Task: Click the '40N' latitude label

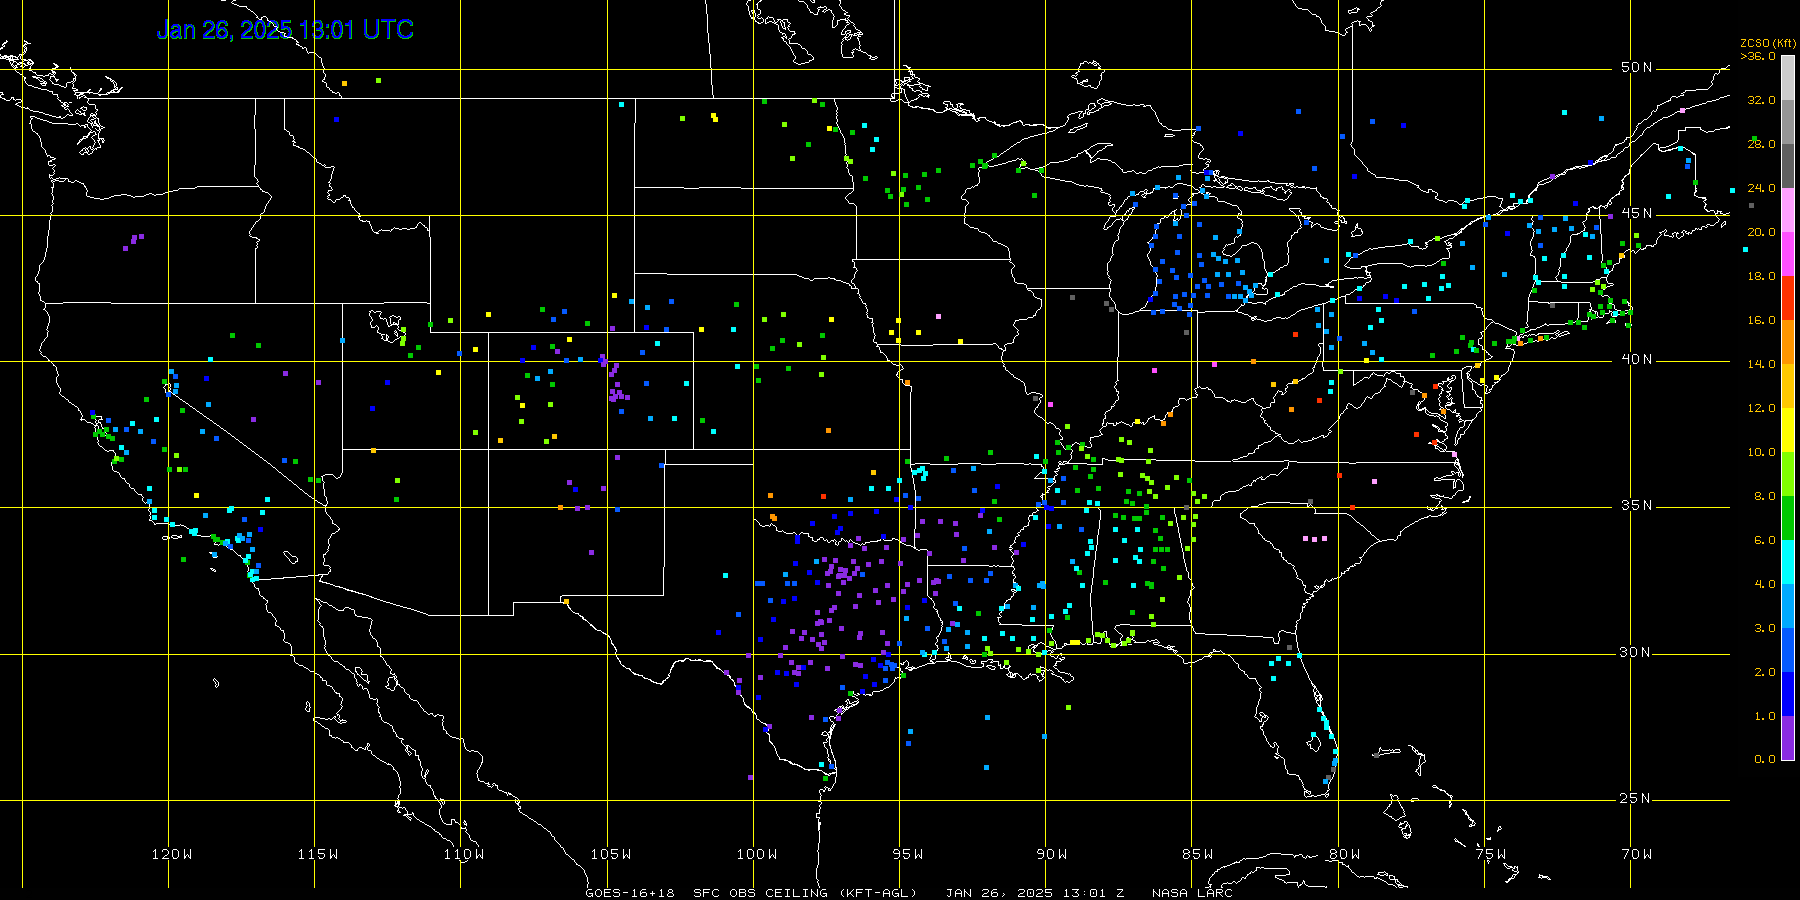Action: pyautogui.click(x=1636, y=359)
